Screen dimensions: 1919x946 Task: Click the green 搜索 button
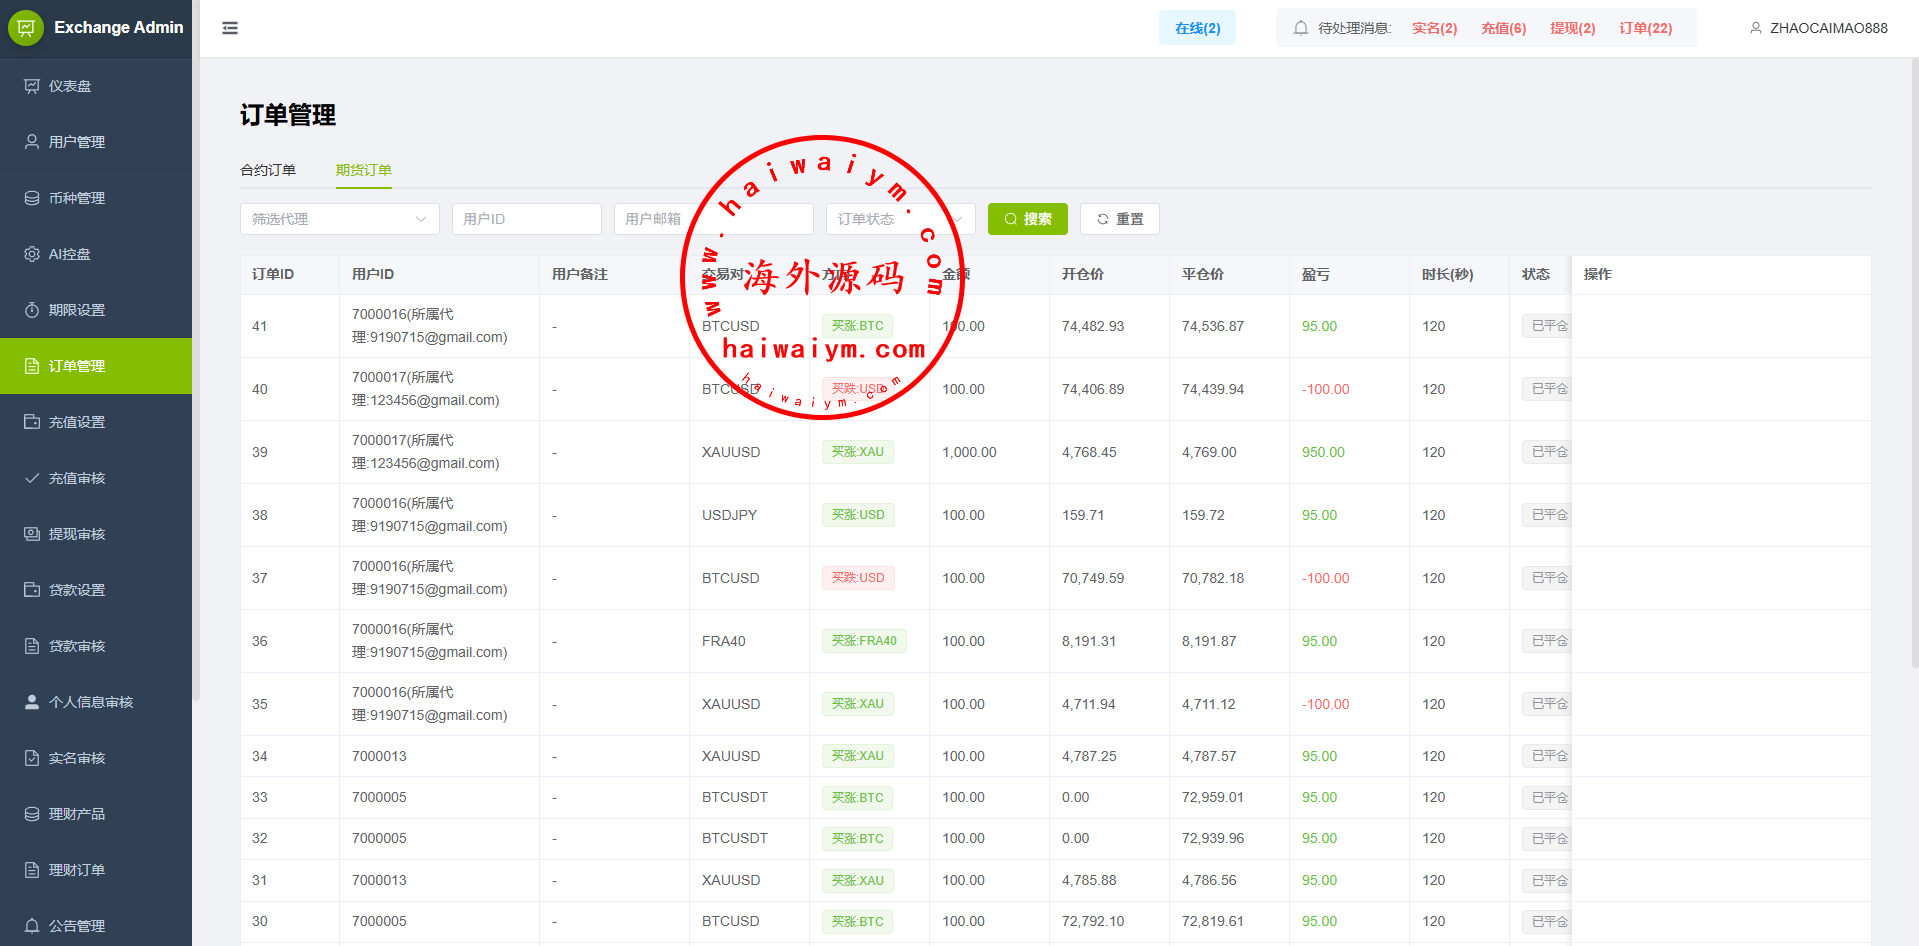1027,219
